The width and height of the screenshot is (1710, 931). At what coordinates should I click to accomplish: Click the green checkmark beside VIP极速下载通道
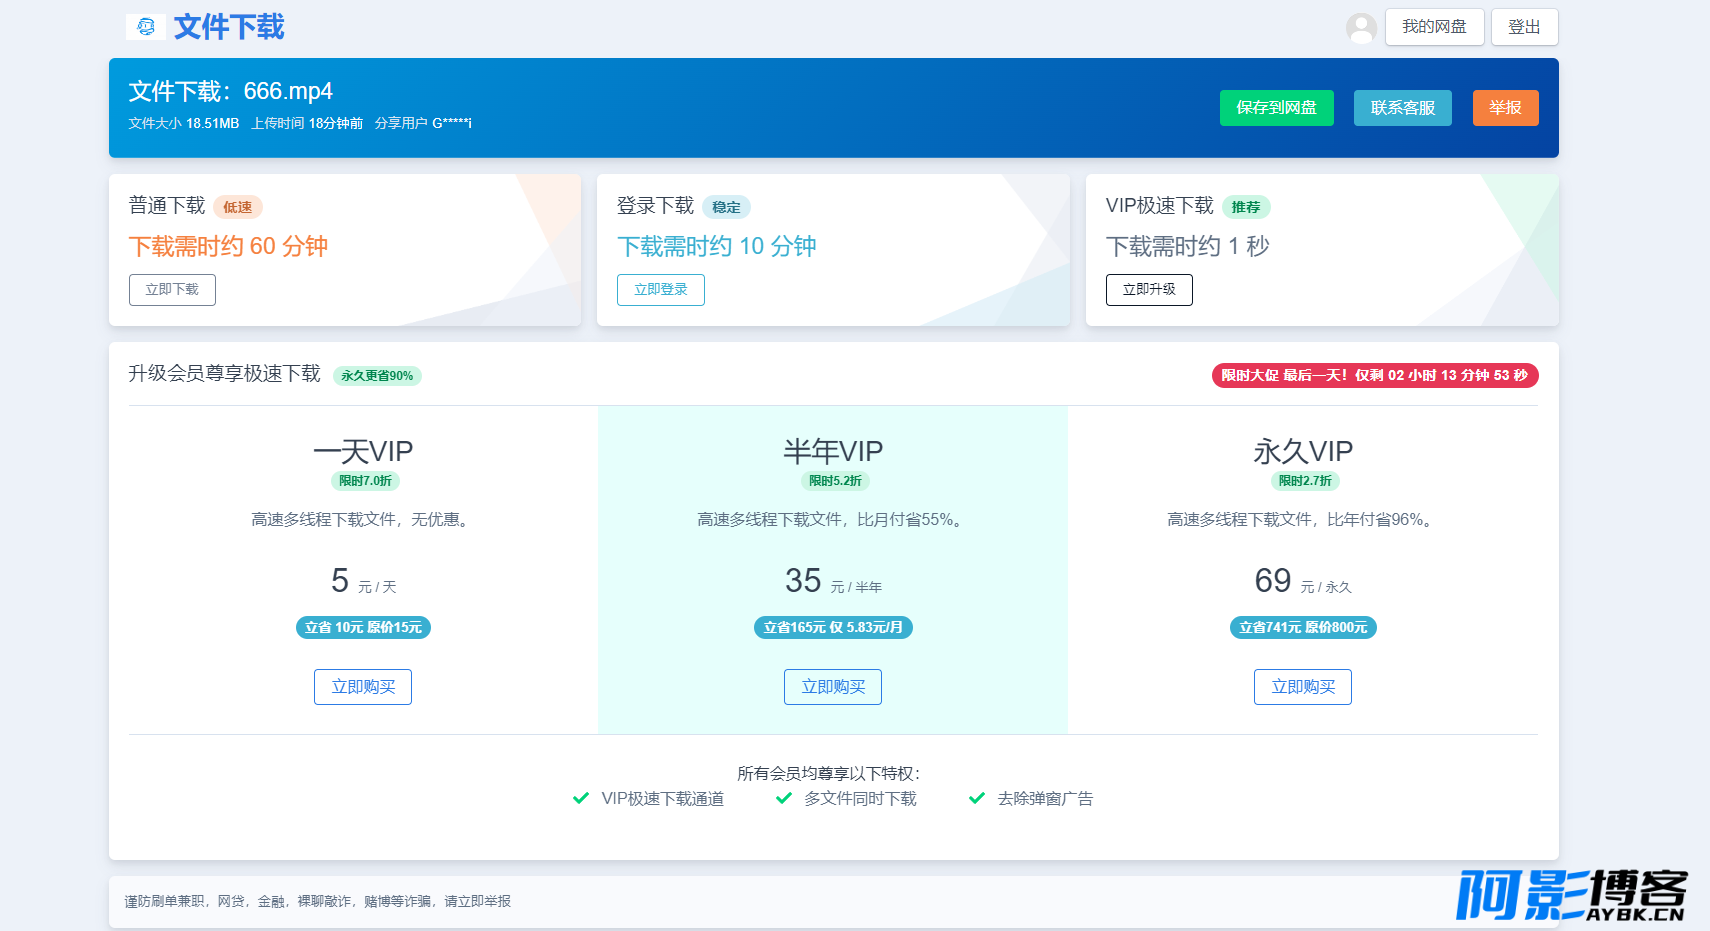(x=581, y=798)
